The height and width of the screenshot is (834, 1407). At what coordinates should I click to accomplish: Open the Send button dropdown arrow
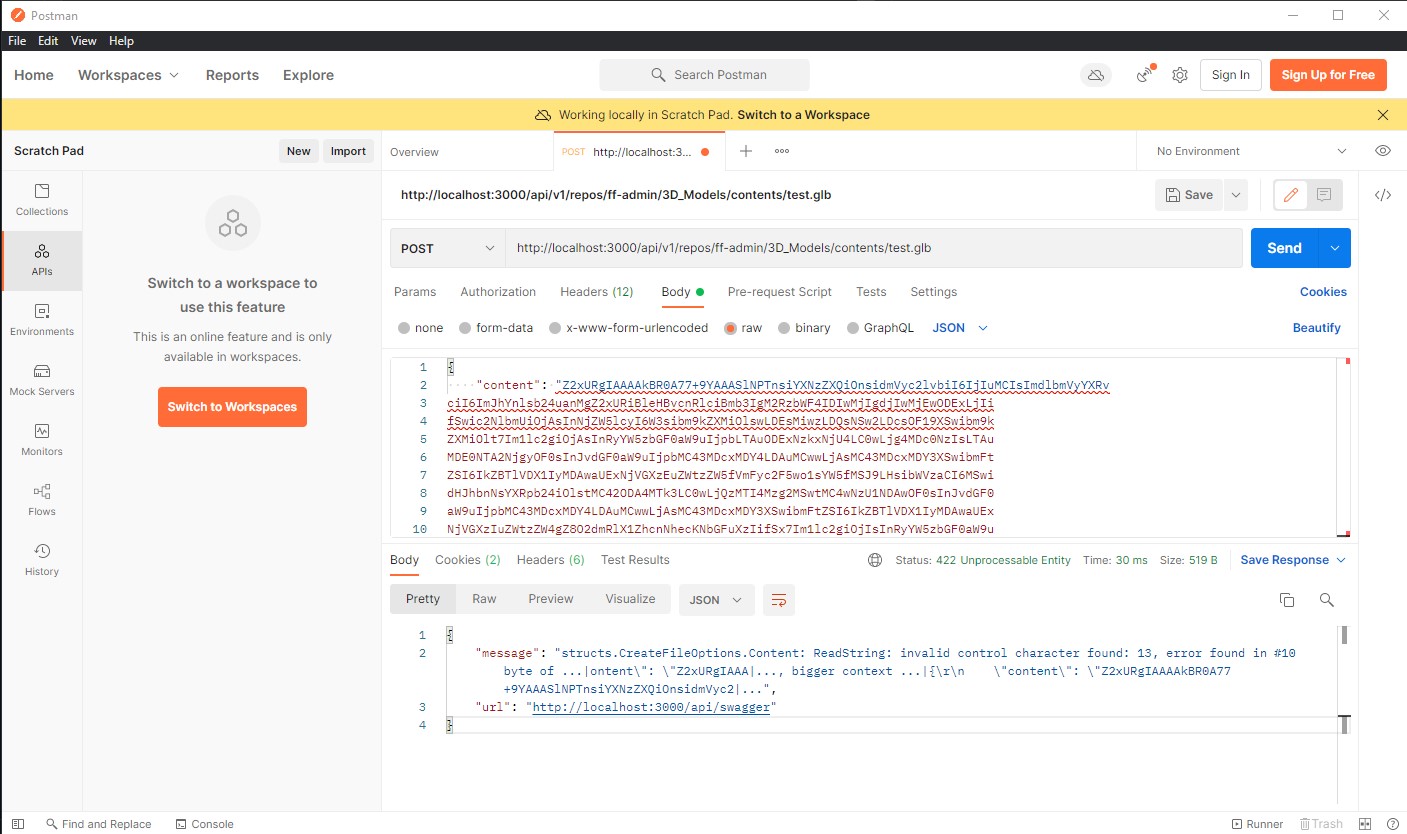[1334, 248]
